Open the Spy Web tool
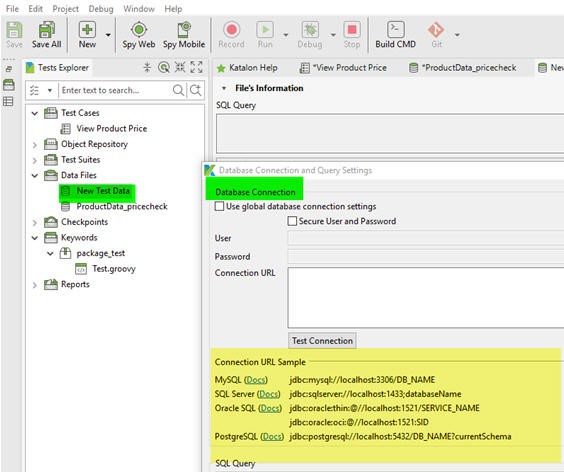This screenshot has width=564, height=472. click(138, 35)
